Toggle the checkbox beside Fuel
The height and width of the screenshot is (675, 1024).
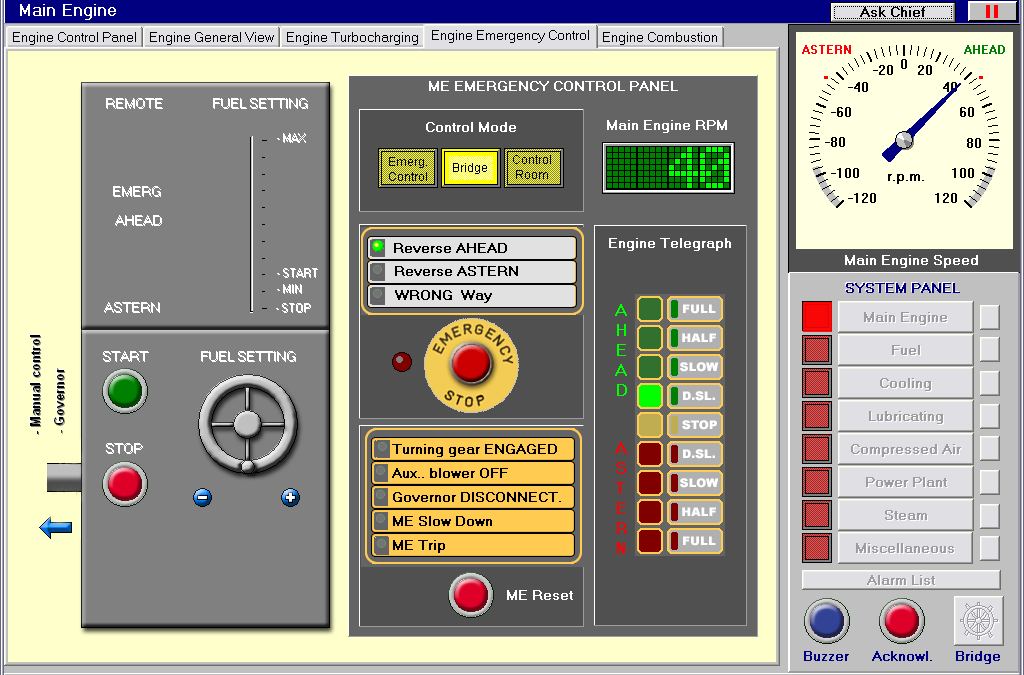tap(989, 350)
